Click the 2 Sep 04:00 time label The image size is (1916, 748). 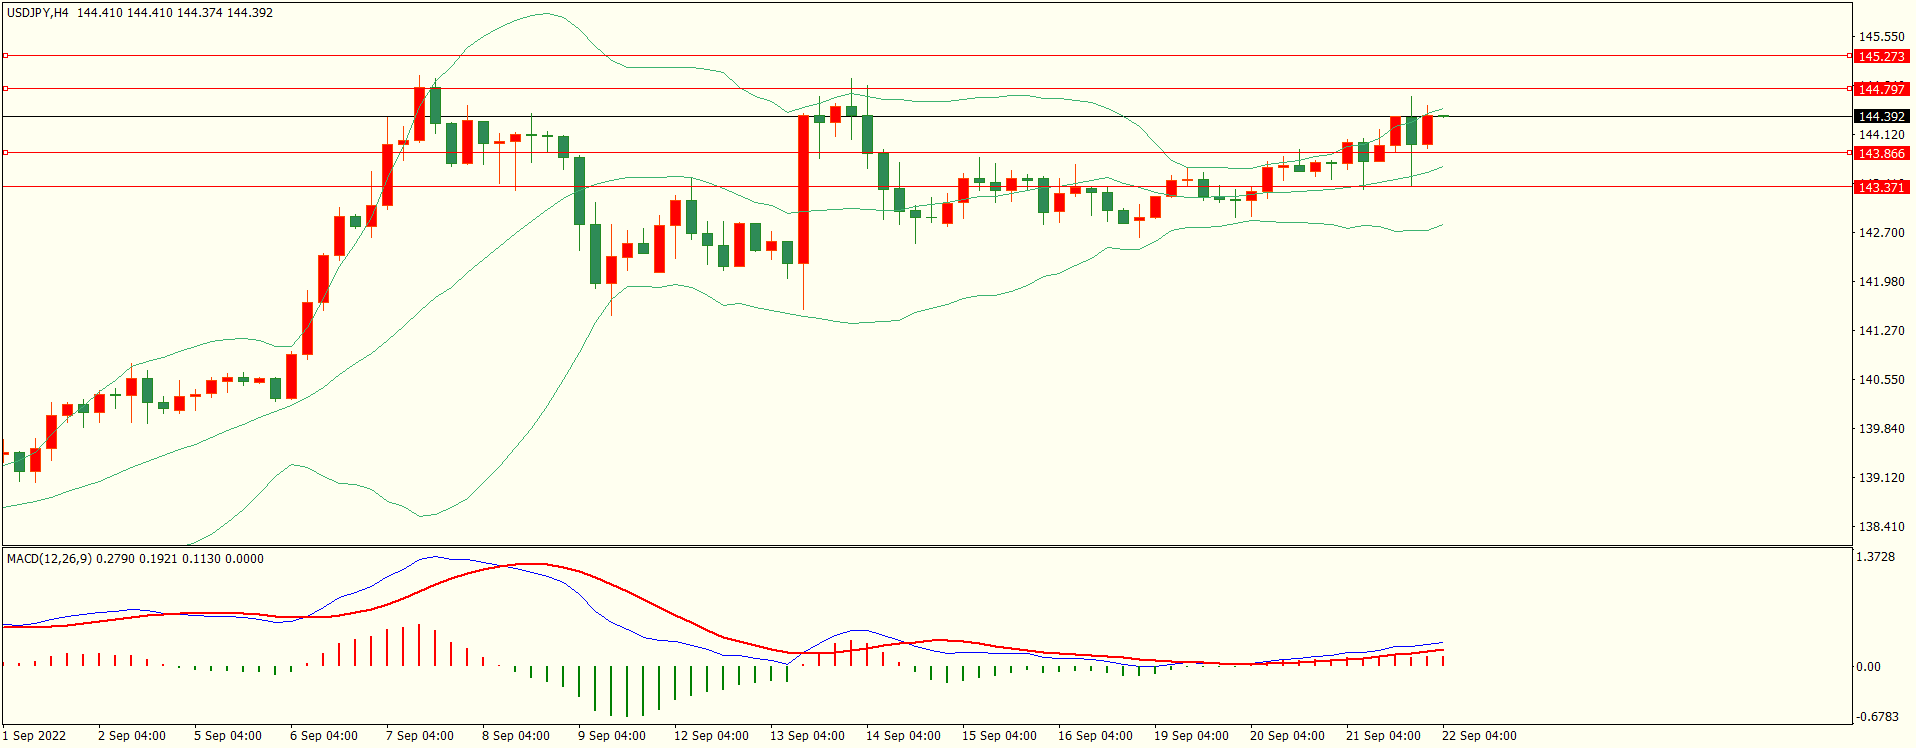pos(132,736)
